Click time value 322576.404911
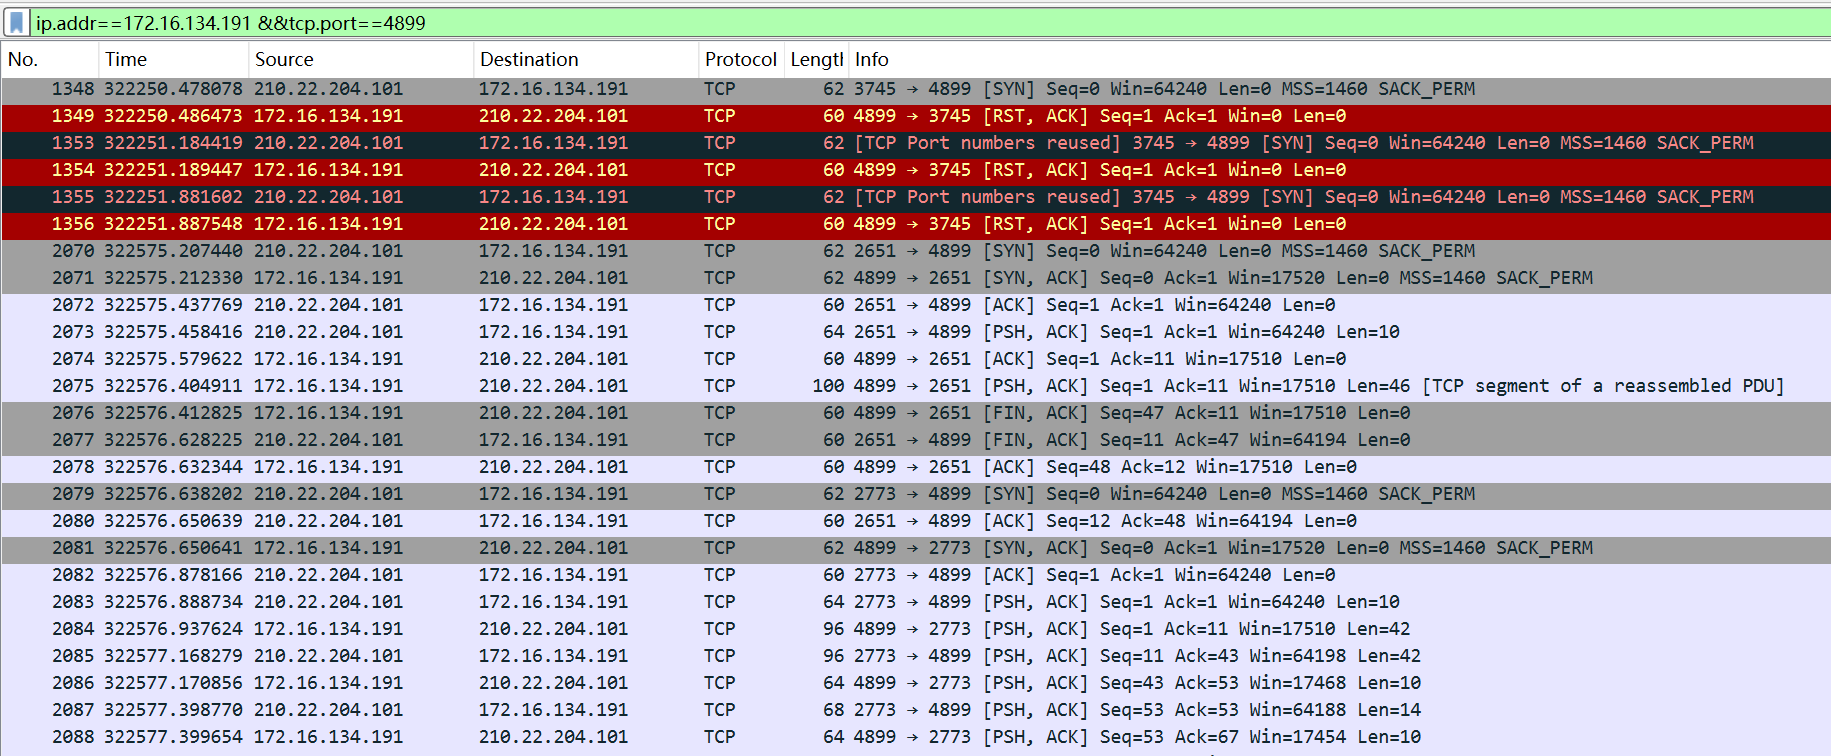1831x756 pixels. (x=173, y=386)
